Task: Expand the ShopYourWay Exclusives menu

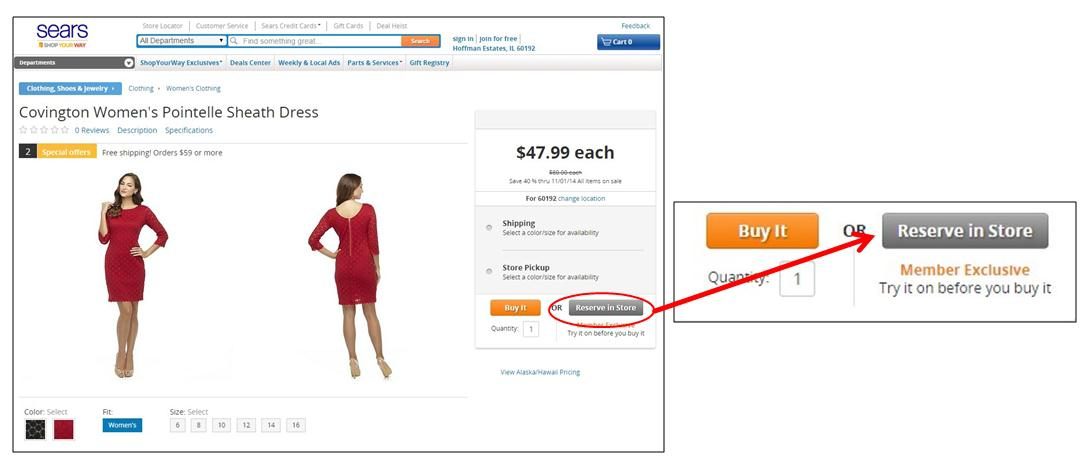Action: (181, 63)
